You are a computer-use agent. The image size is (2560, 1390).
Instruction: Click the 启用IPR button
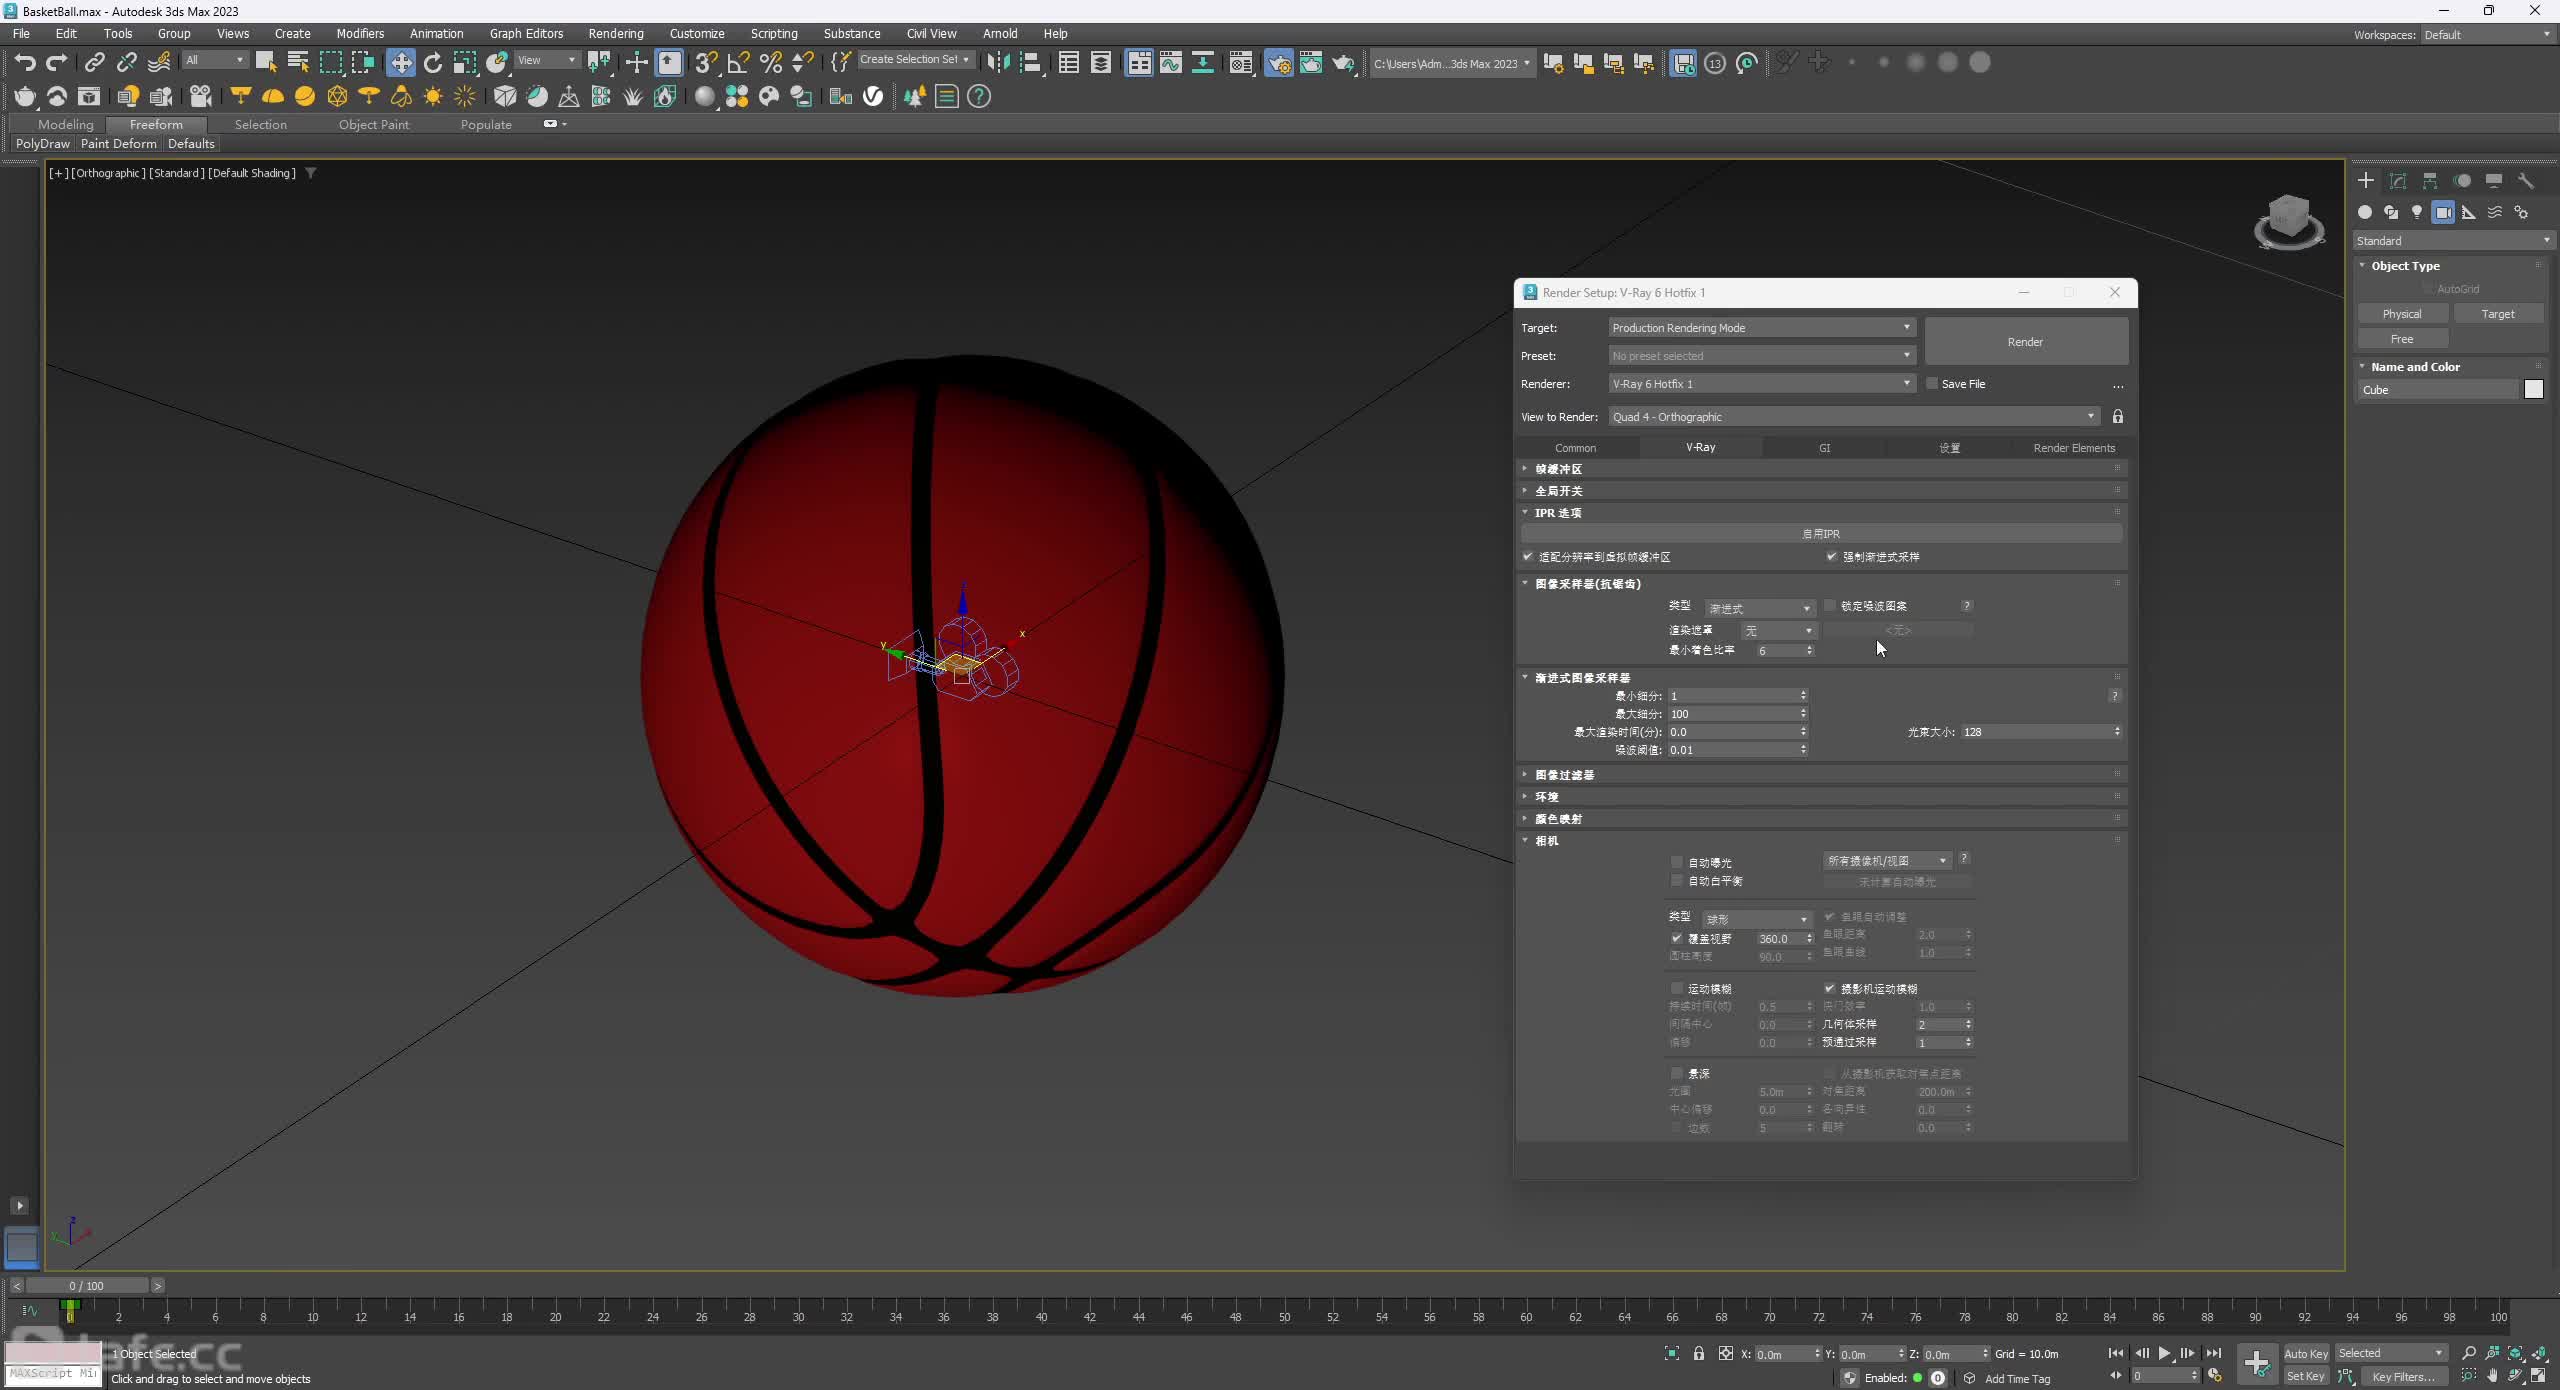coord(1820,533)
